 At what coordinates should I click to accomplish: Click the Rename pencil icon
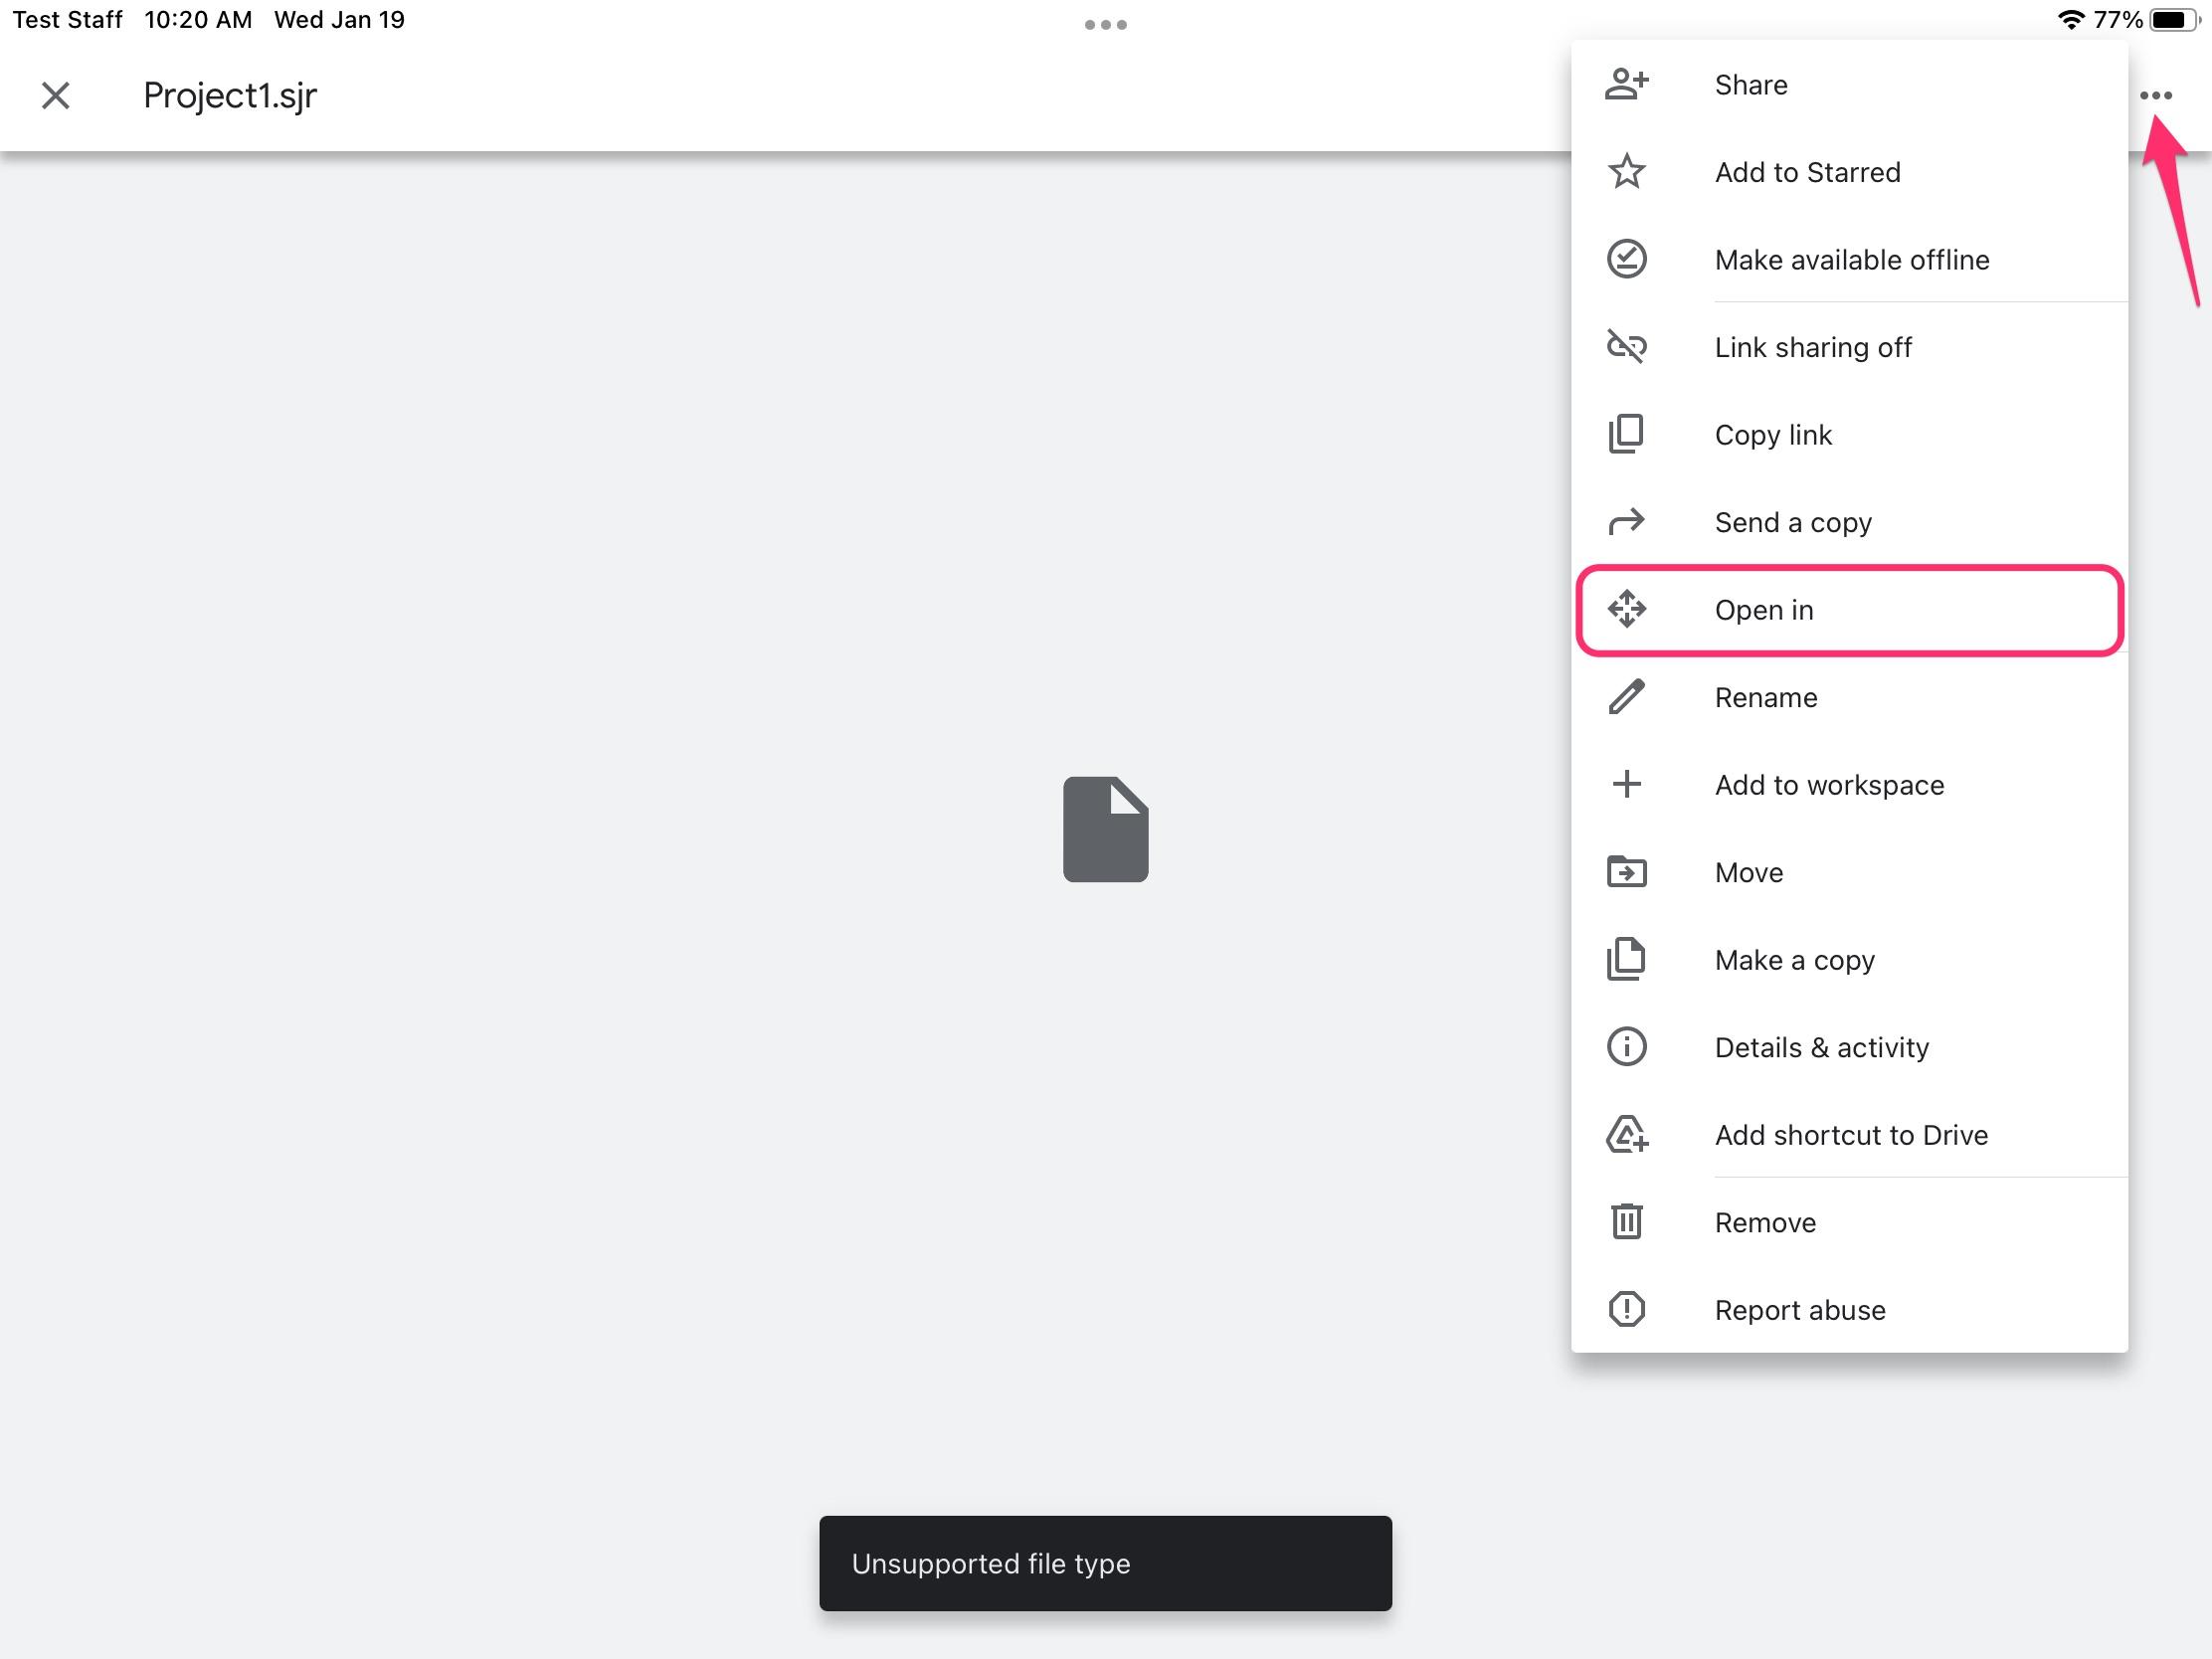tap(1626, 697)
